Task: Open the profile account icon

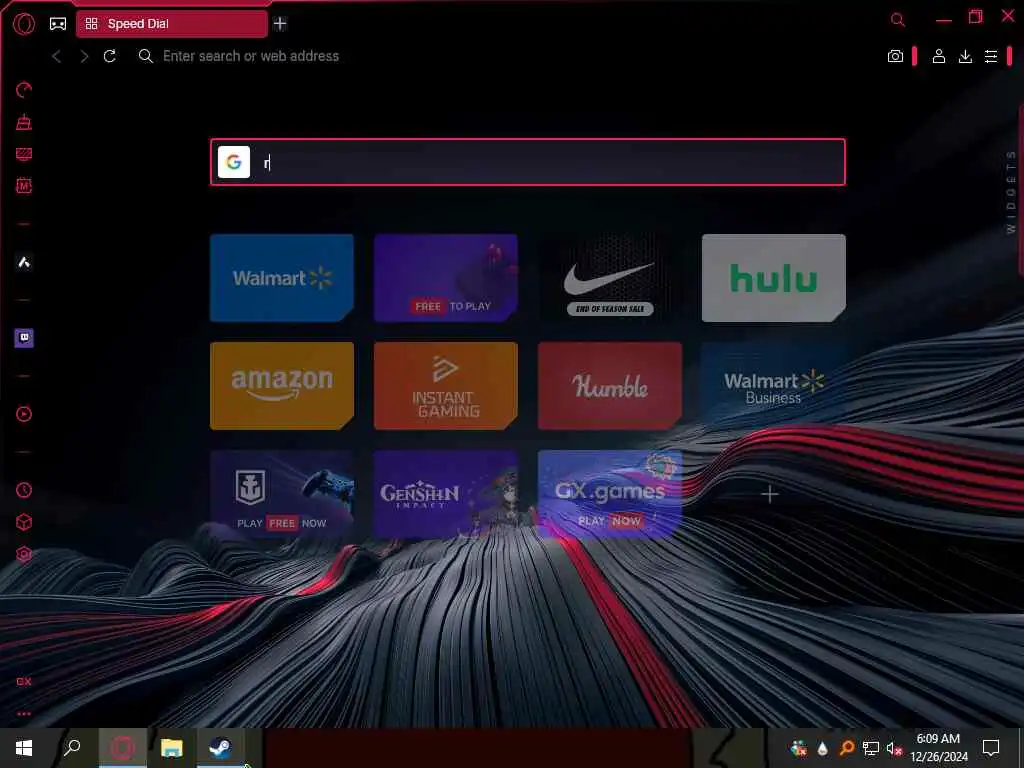Action: point(938,56)
